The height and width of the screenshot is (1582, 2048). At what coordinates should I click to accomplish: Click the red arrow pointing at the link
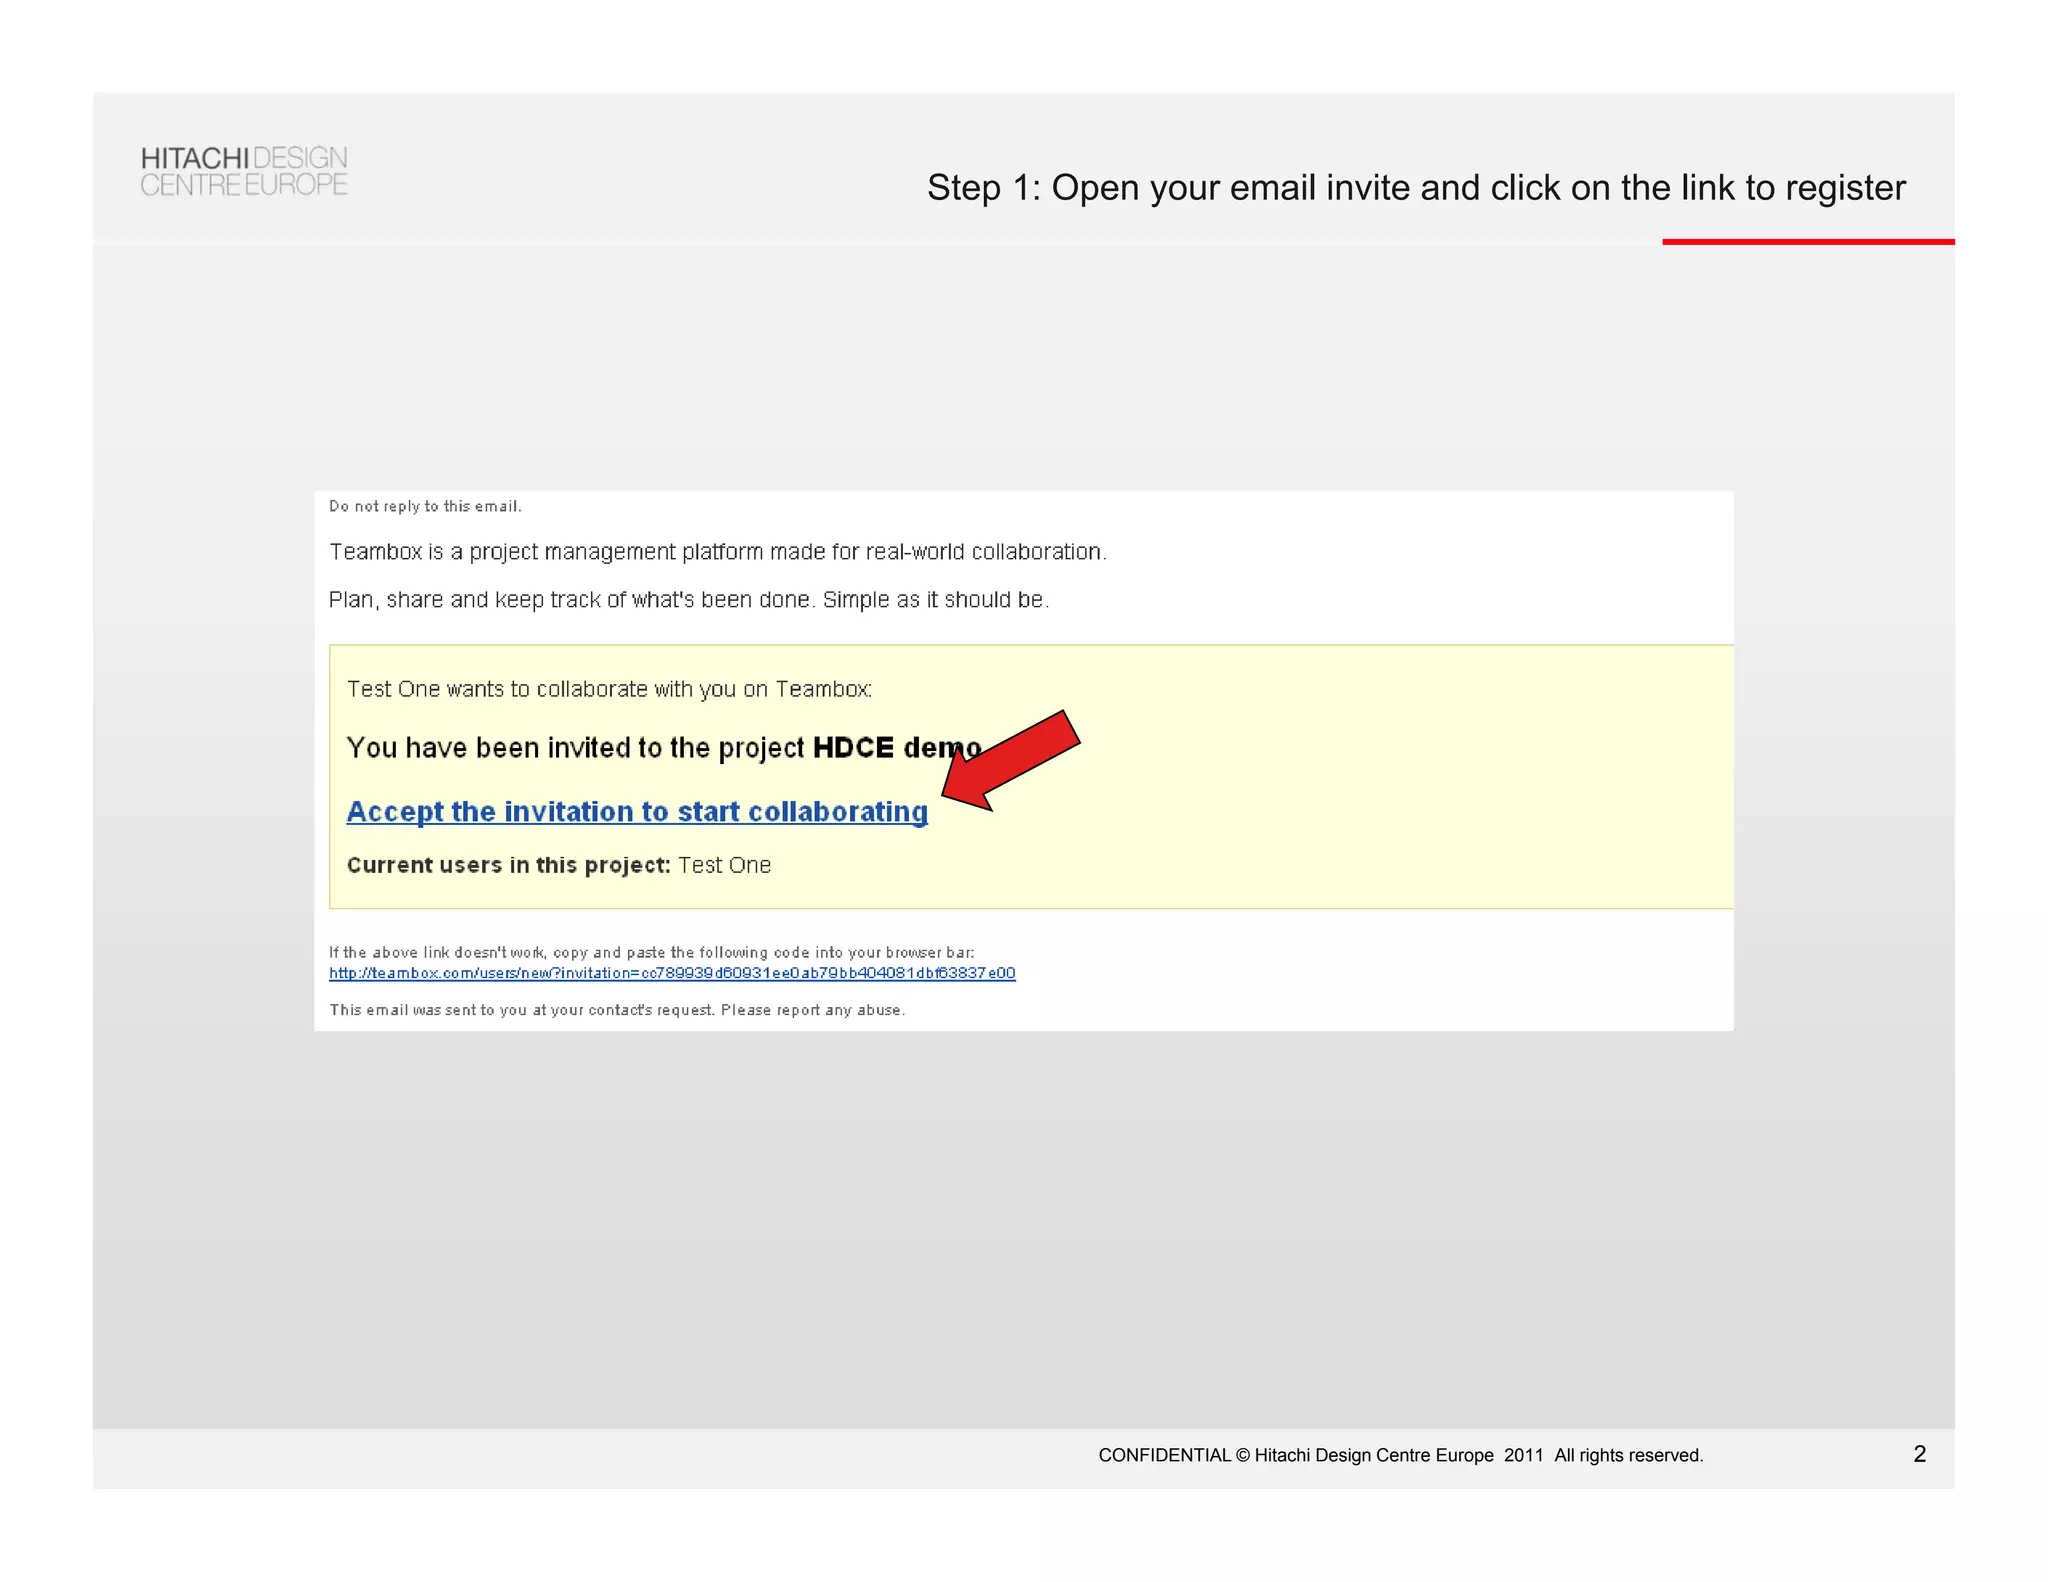(1012, 760)
